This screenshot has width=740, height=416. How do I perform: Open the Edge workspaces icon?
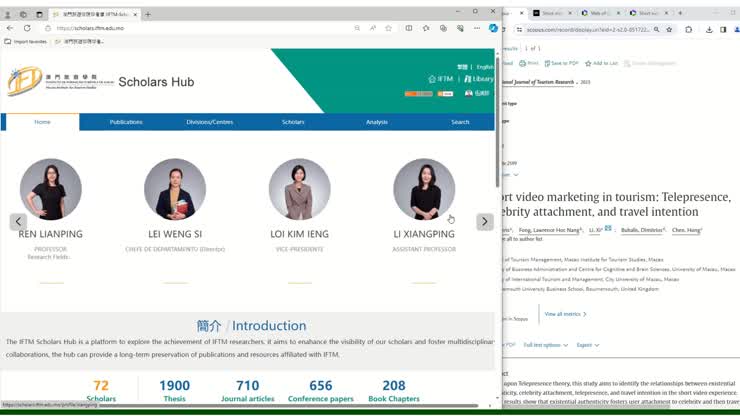pos(23,15)
